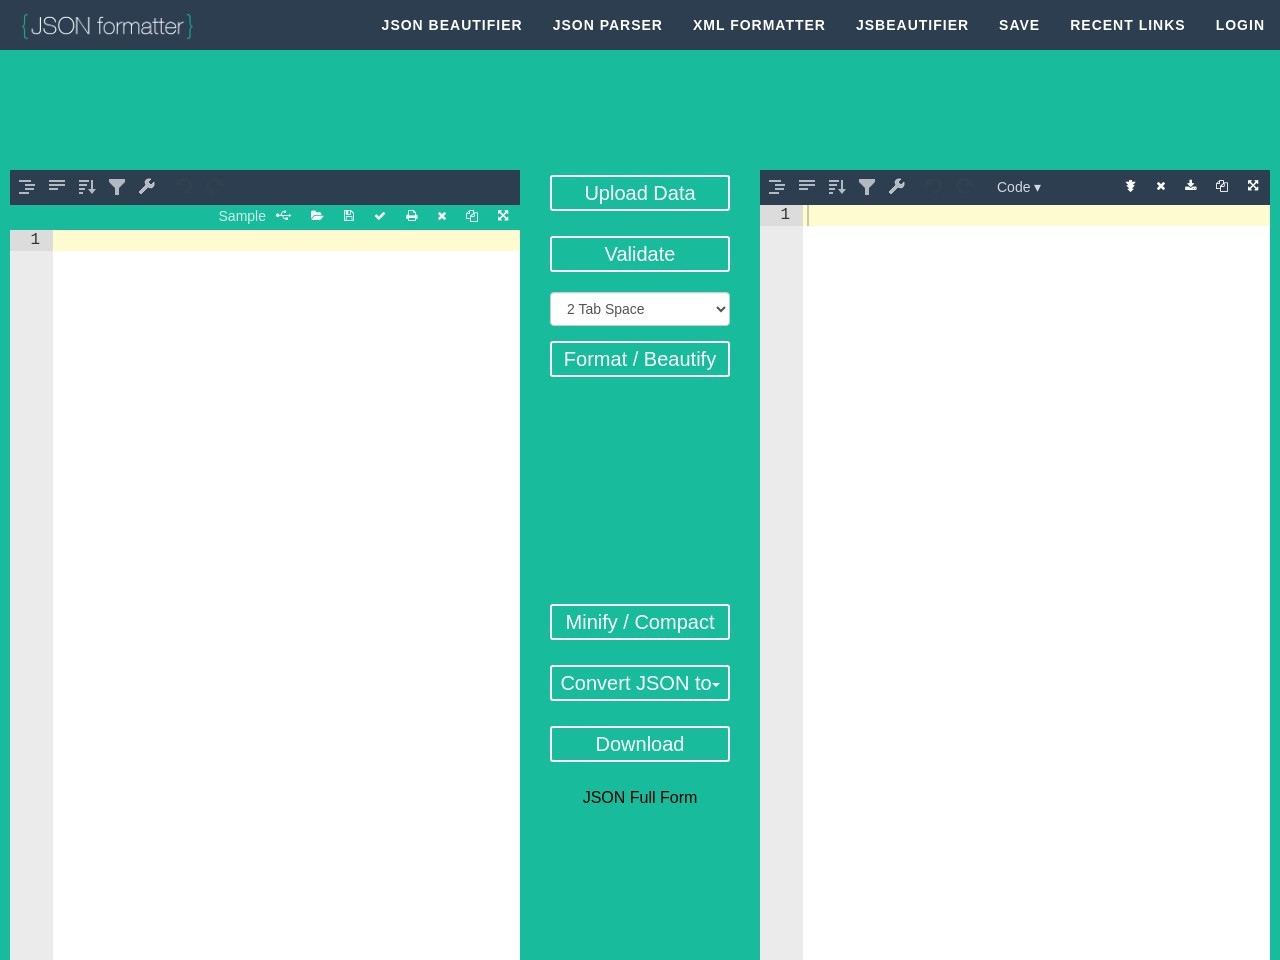The image size is (1280, 960).
Task: Compact JSON icon in right editor toolbar
Action: coord(807,187)
